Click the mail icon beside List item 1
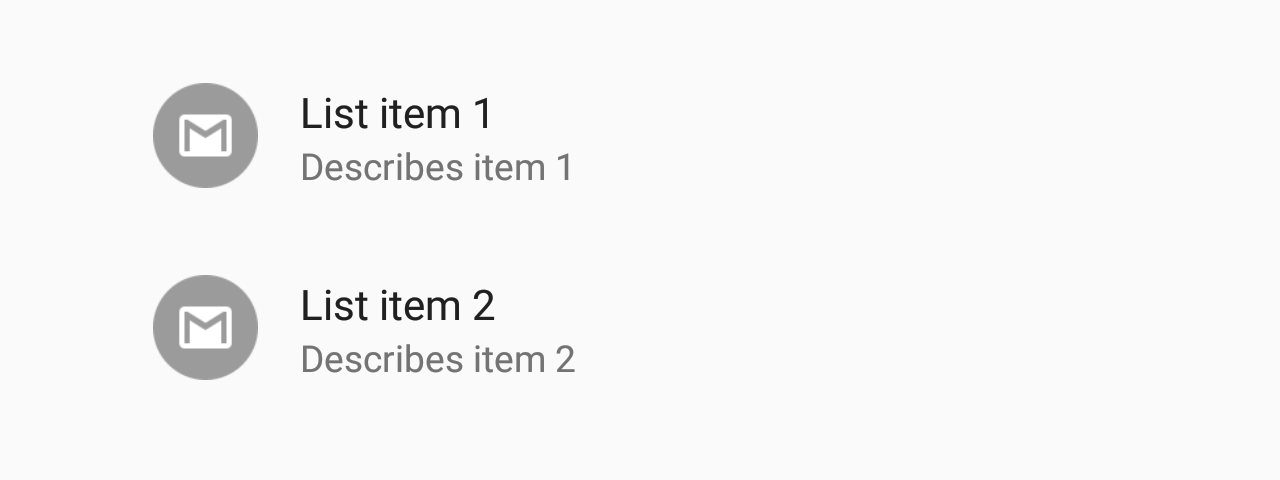 (205, 135)
